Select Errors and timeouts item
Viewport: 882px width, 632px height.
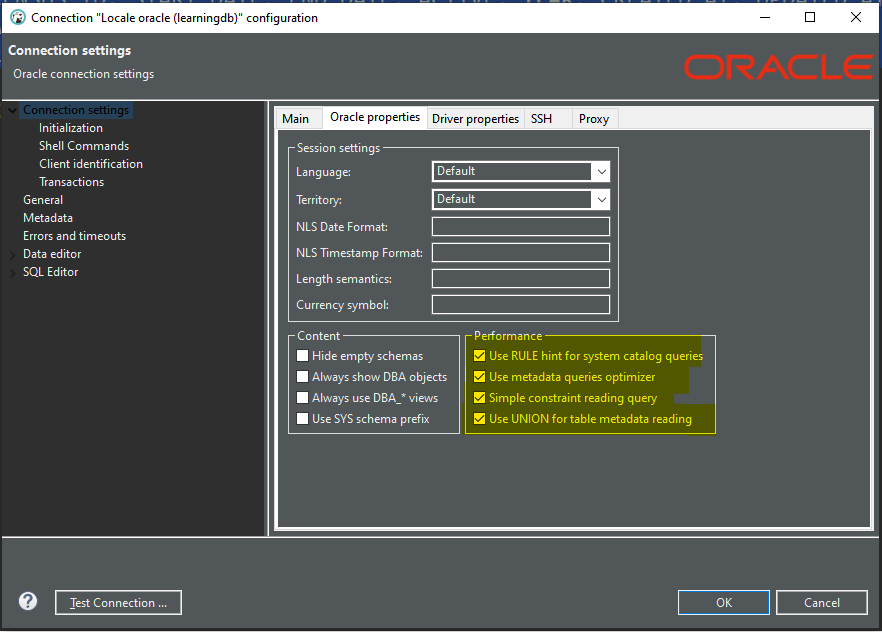(74, 236)
